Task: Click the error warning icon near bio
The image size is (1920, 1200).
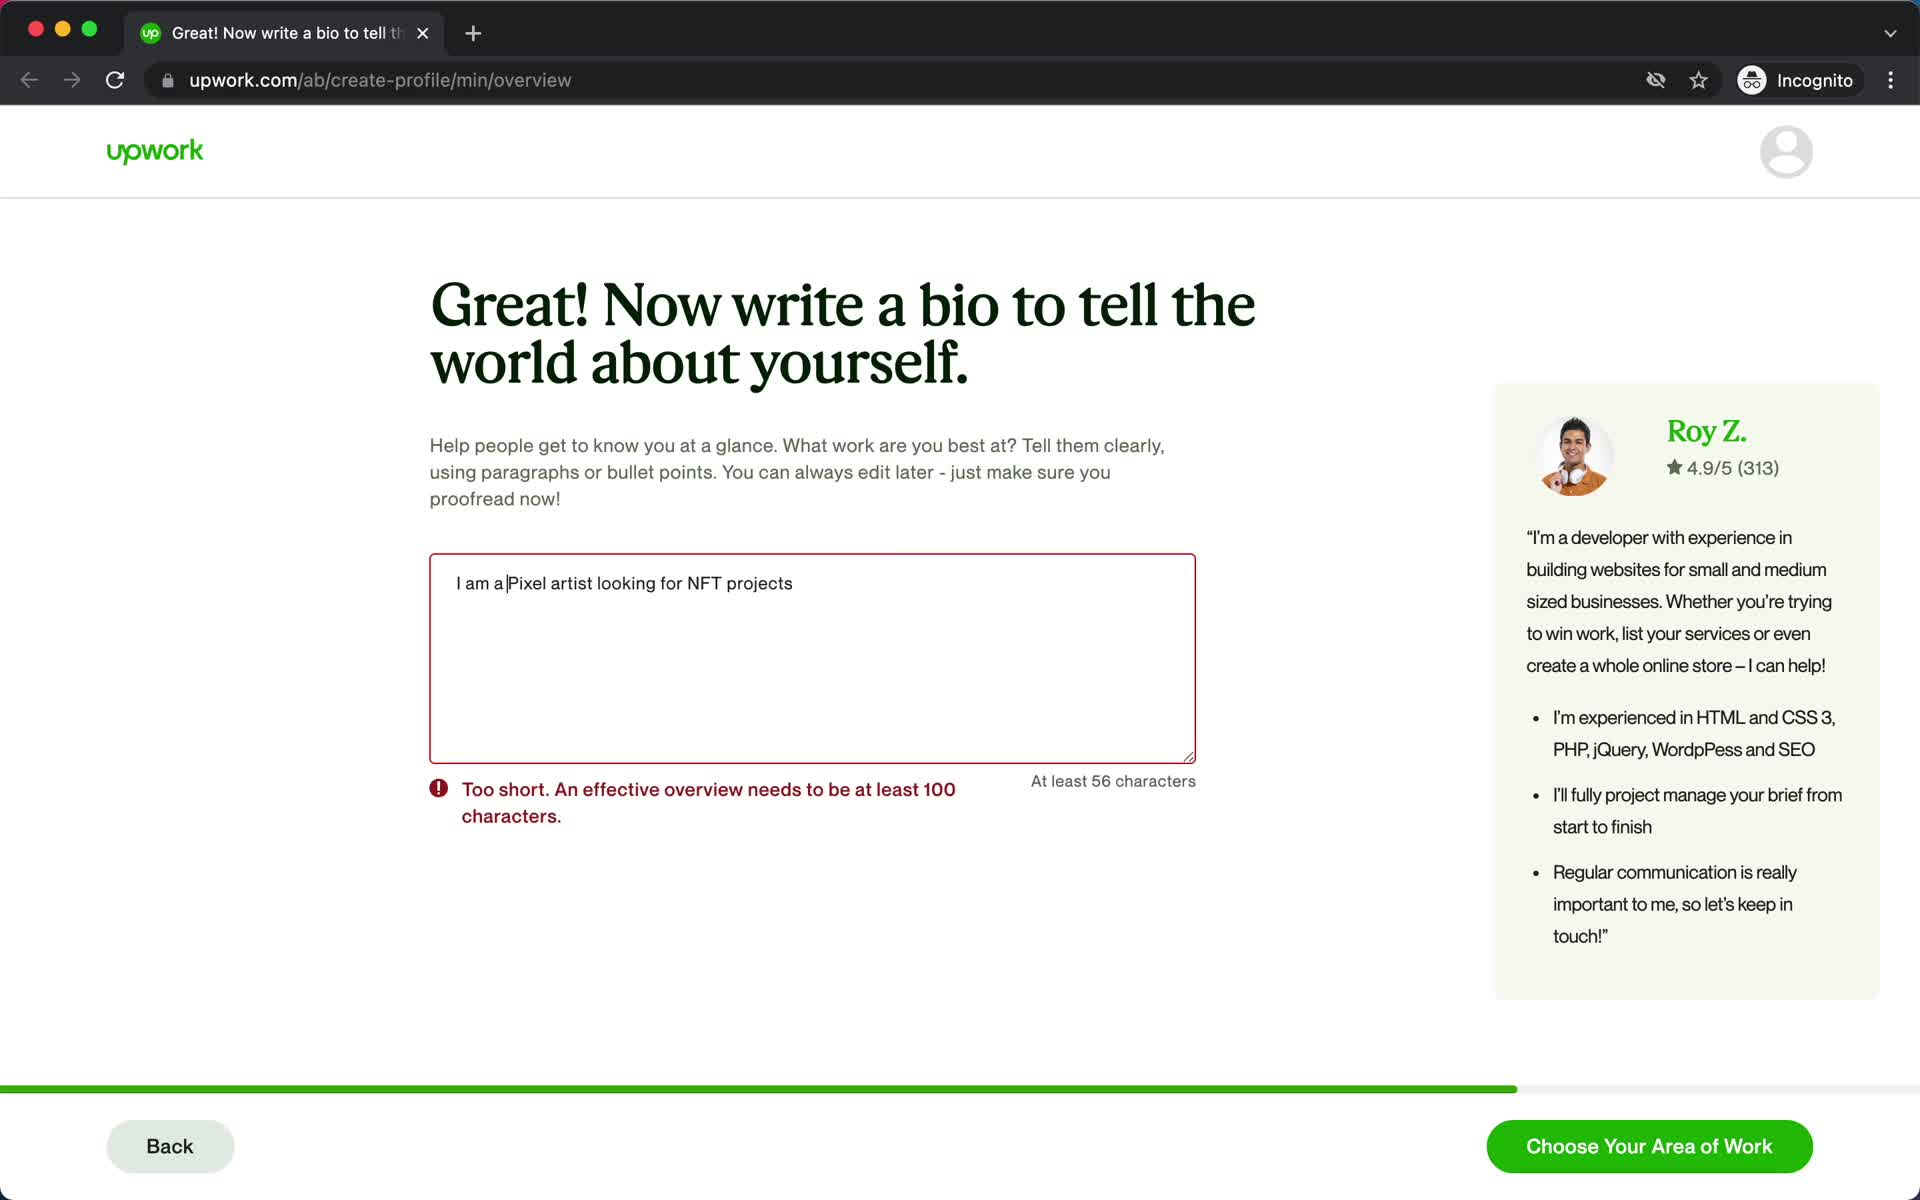Action: coord(438,788)
